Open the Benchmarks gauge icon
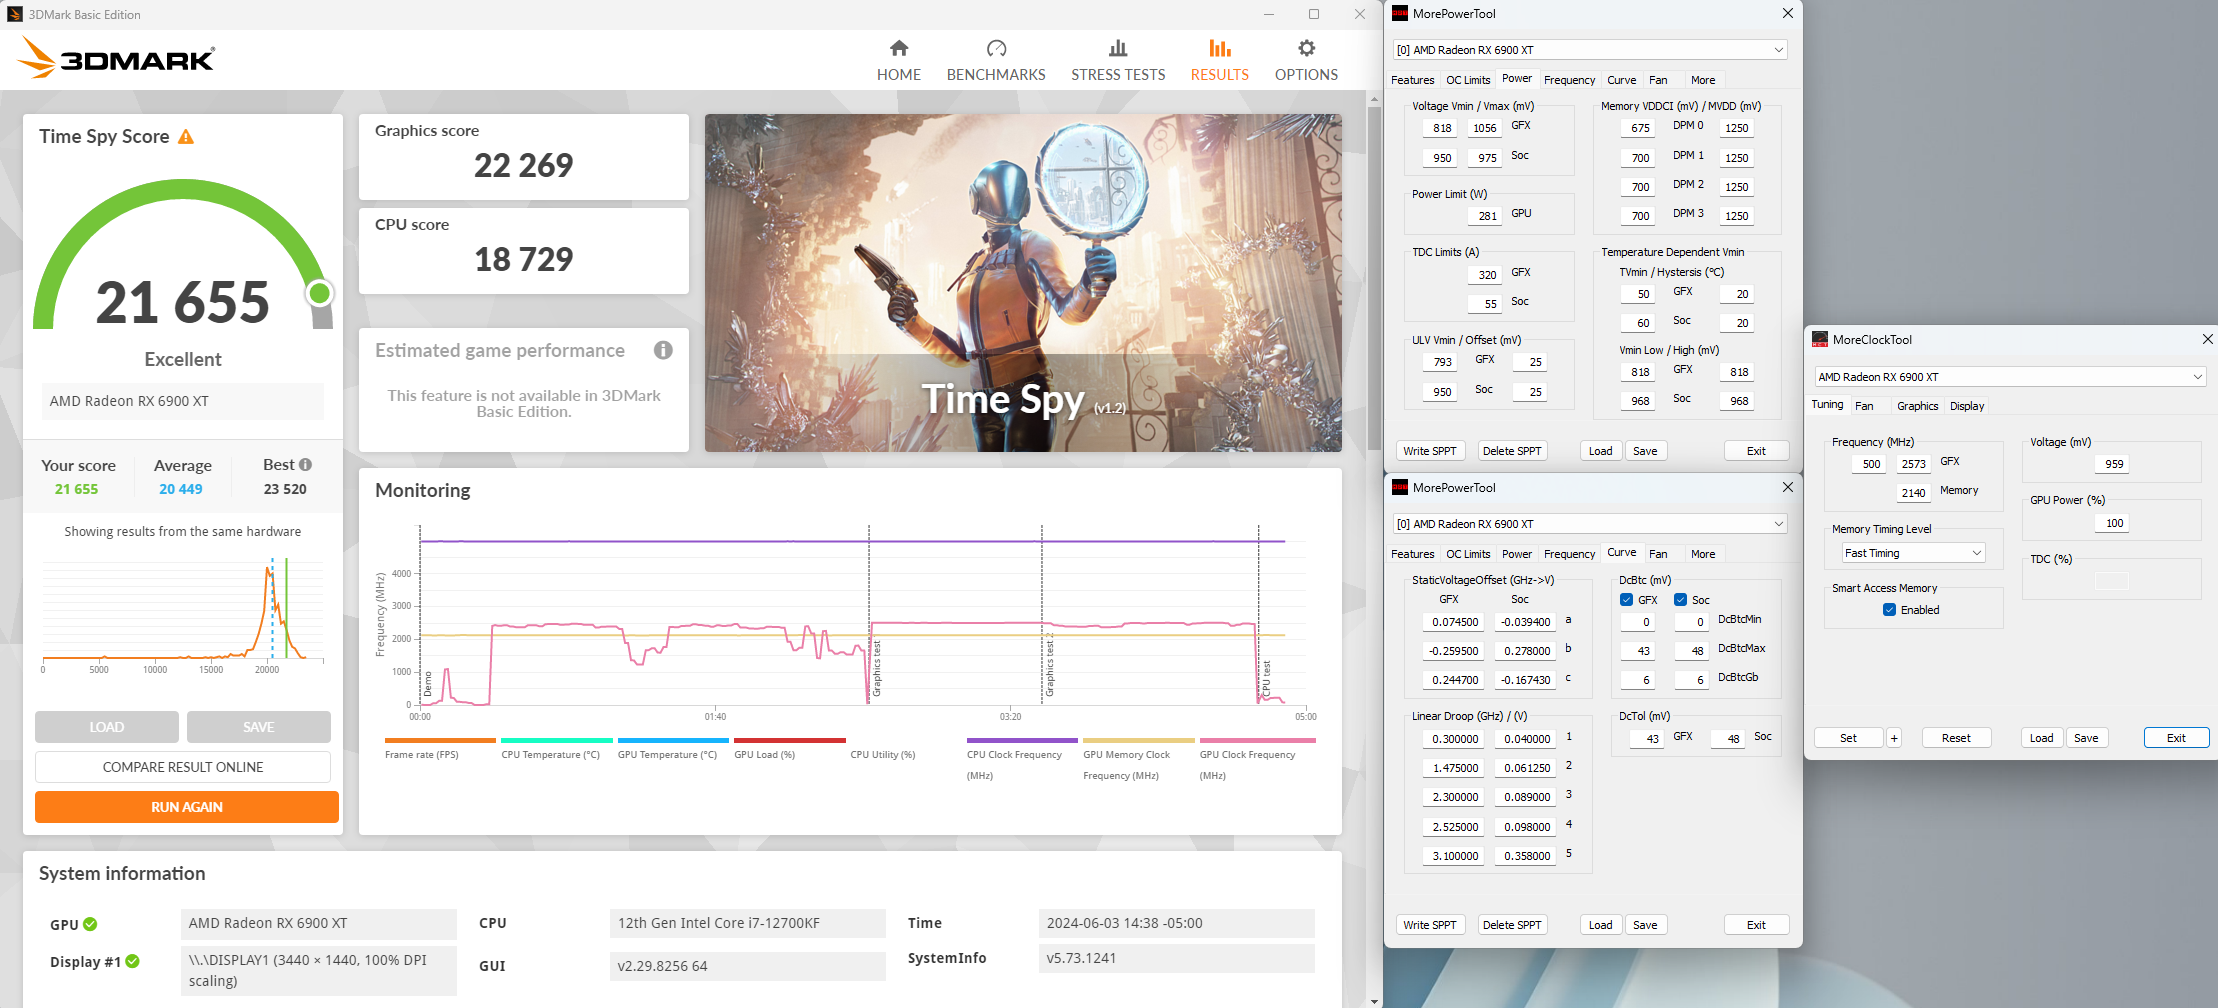Viewport: 2218px width, 1008px height. pos(996,48)
